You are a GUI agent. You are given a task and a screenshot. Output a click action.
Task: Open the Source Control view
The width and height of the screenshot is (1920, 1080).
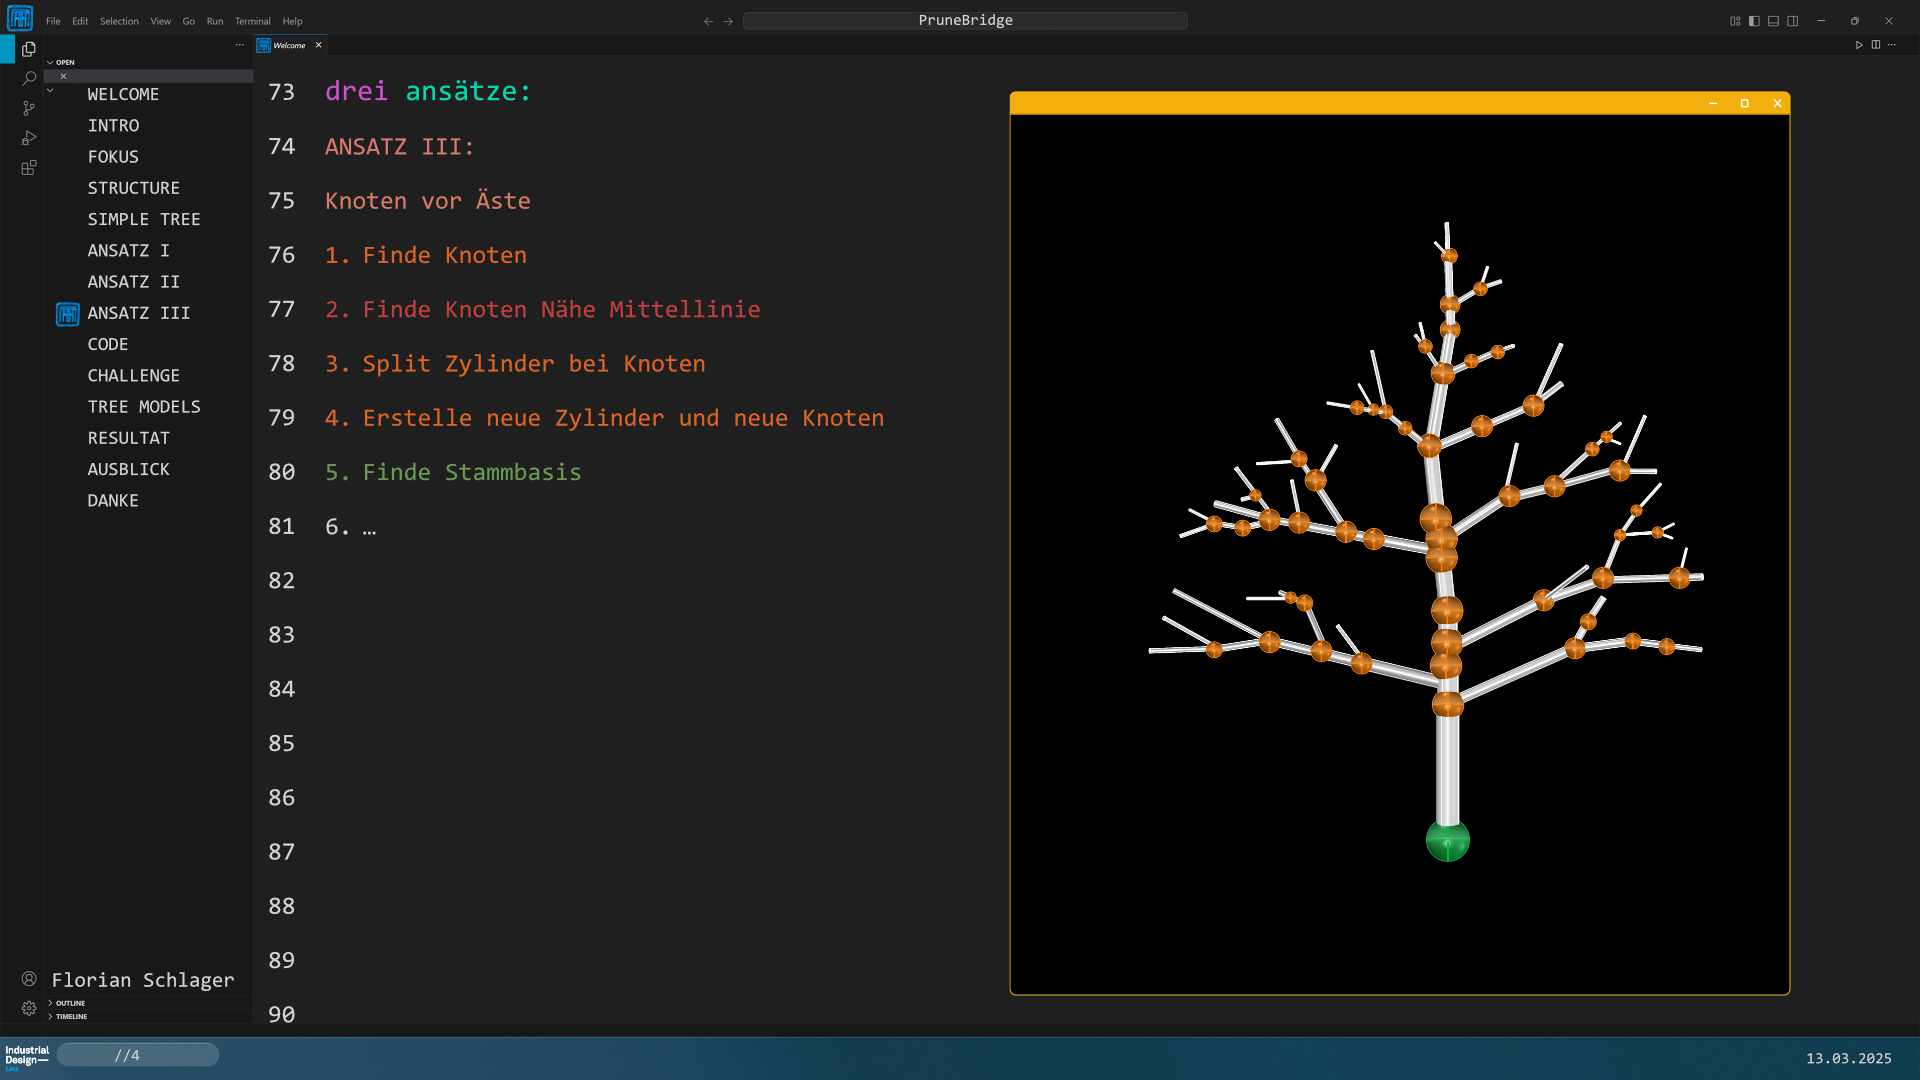tap(29, 108)
